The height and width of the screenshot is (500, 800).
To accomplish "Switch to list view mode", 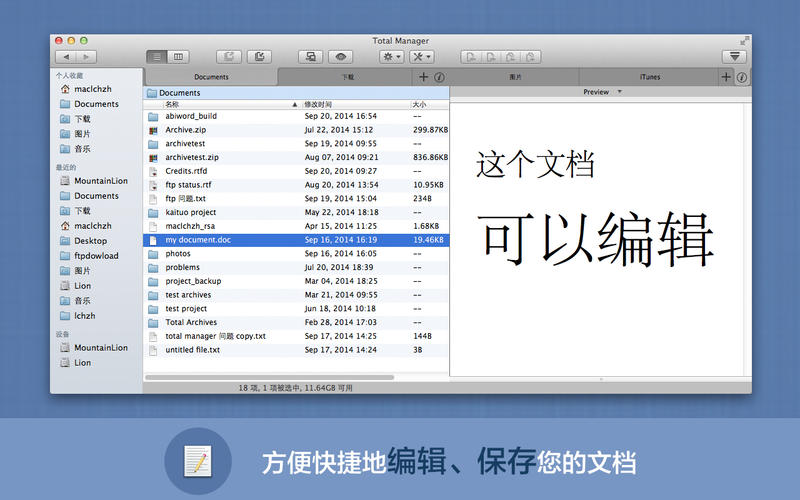I will point(157,57).
